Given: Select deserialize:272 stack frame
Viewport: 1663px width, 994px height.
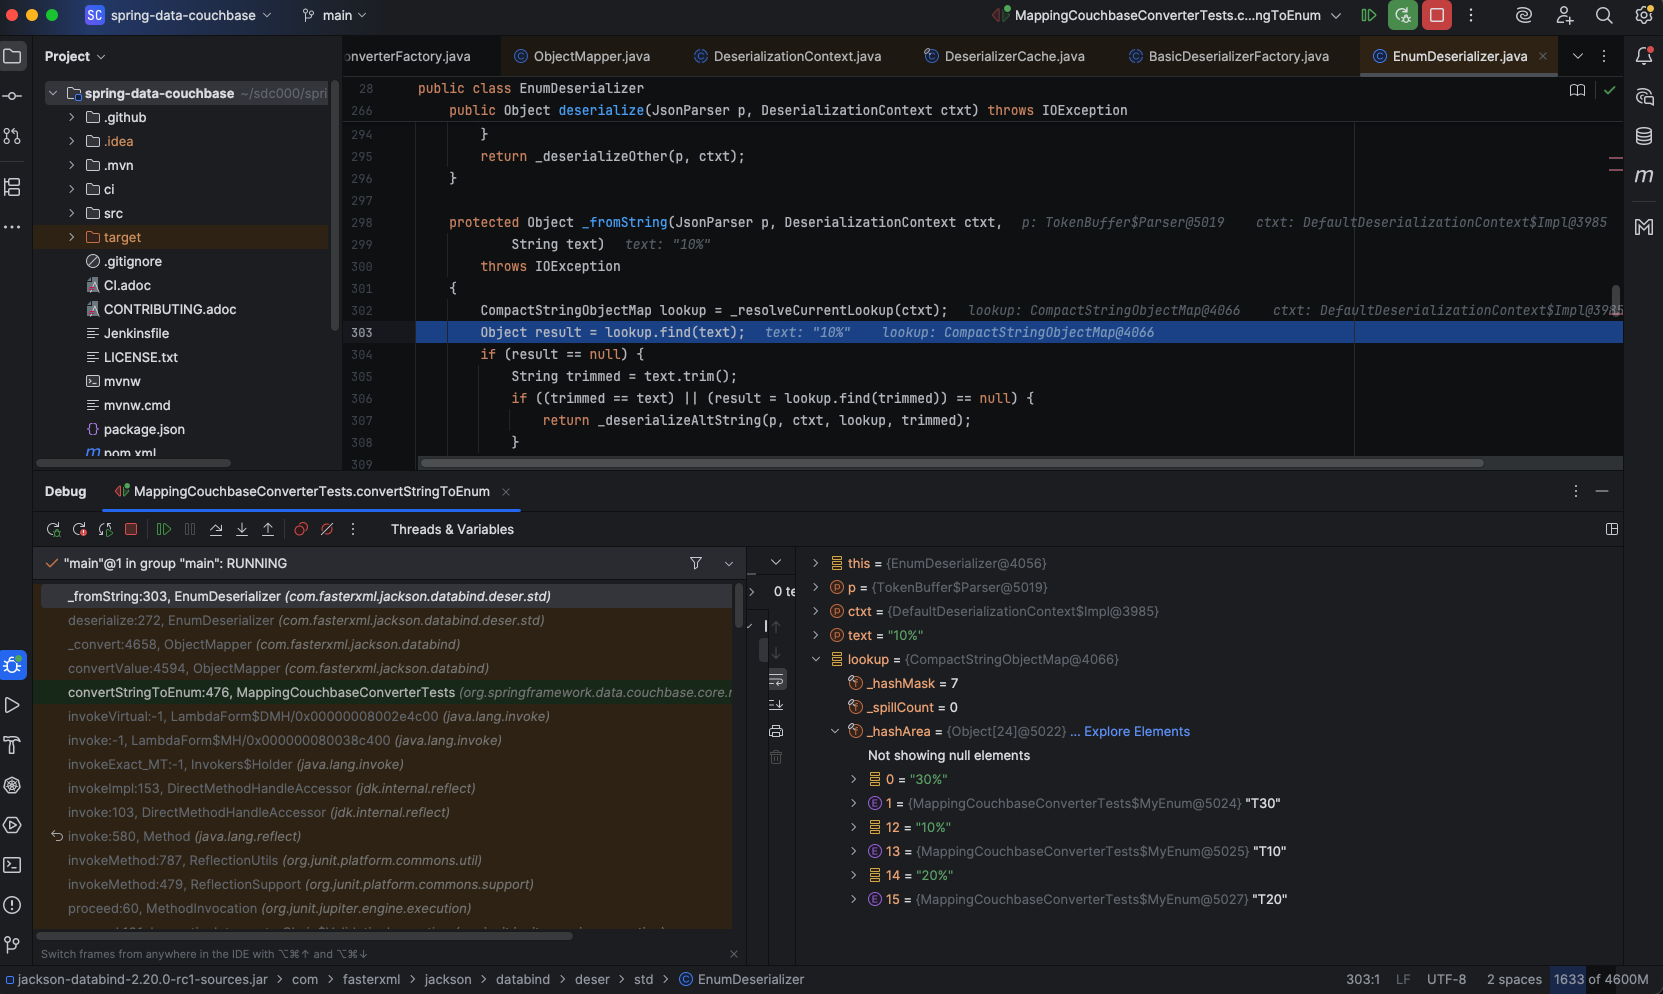Looking at the screenshot, I should 384,620.
